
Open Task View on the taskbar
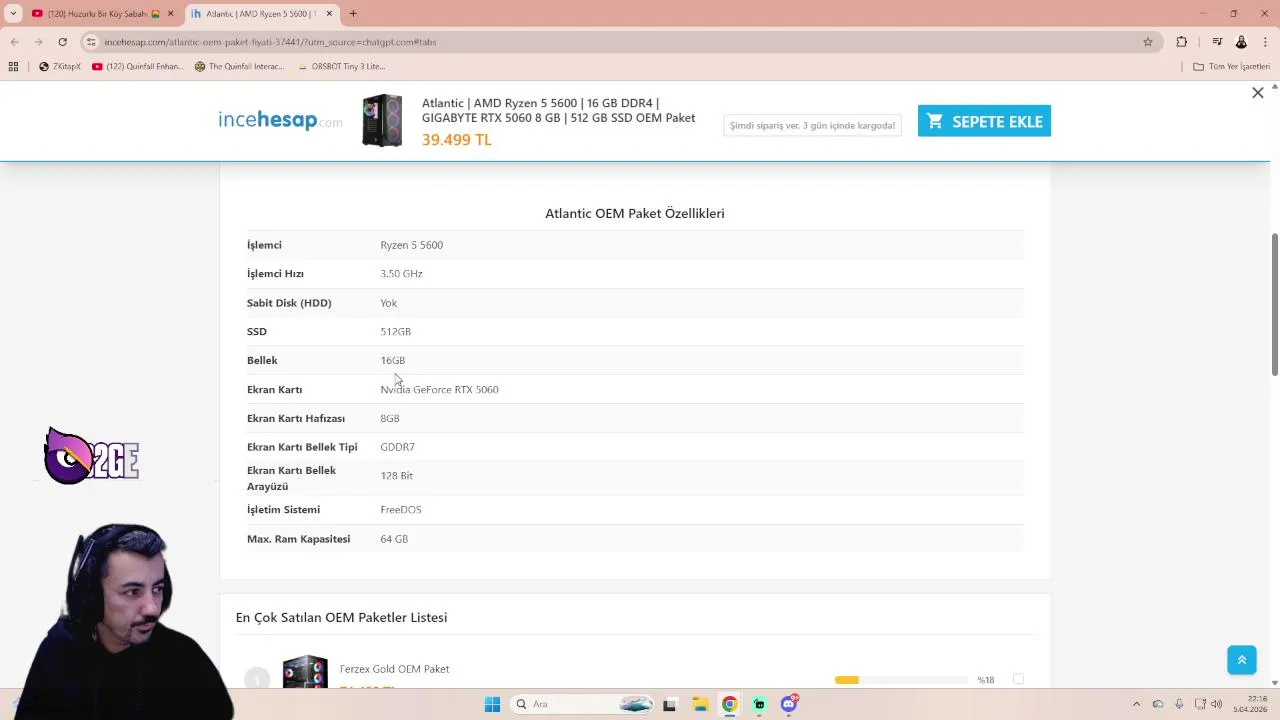coord(670,704)
